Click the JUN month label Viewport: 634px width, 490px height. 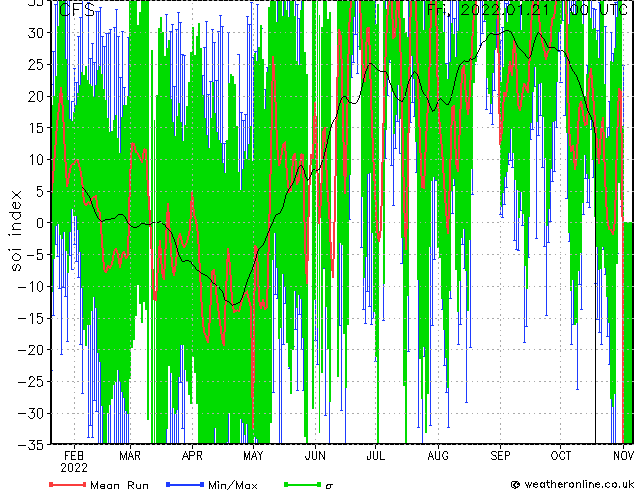point(315,456)
